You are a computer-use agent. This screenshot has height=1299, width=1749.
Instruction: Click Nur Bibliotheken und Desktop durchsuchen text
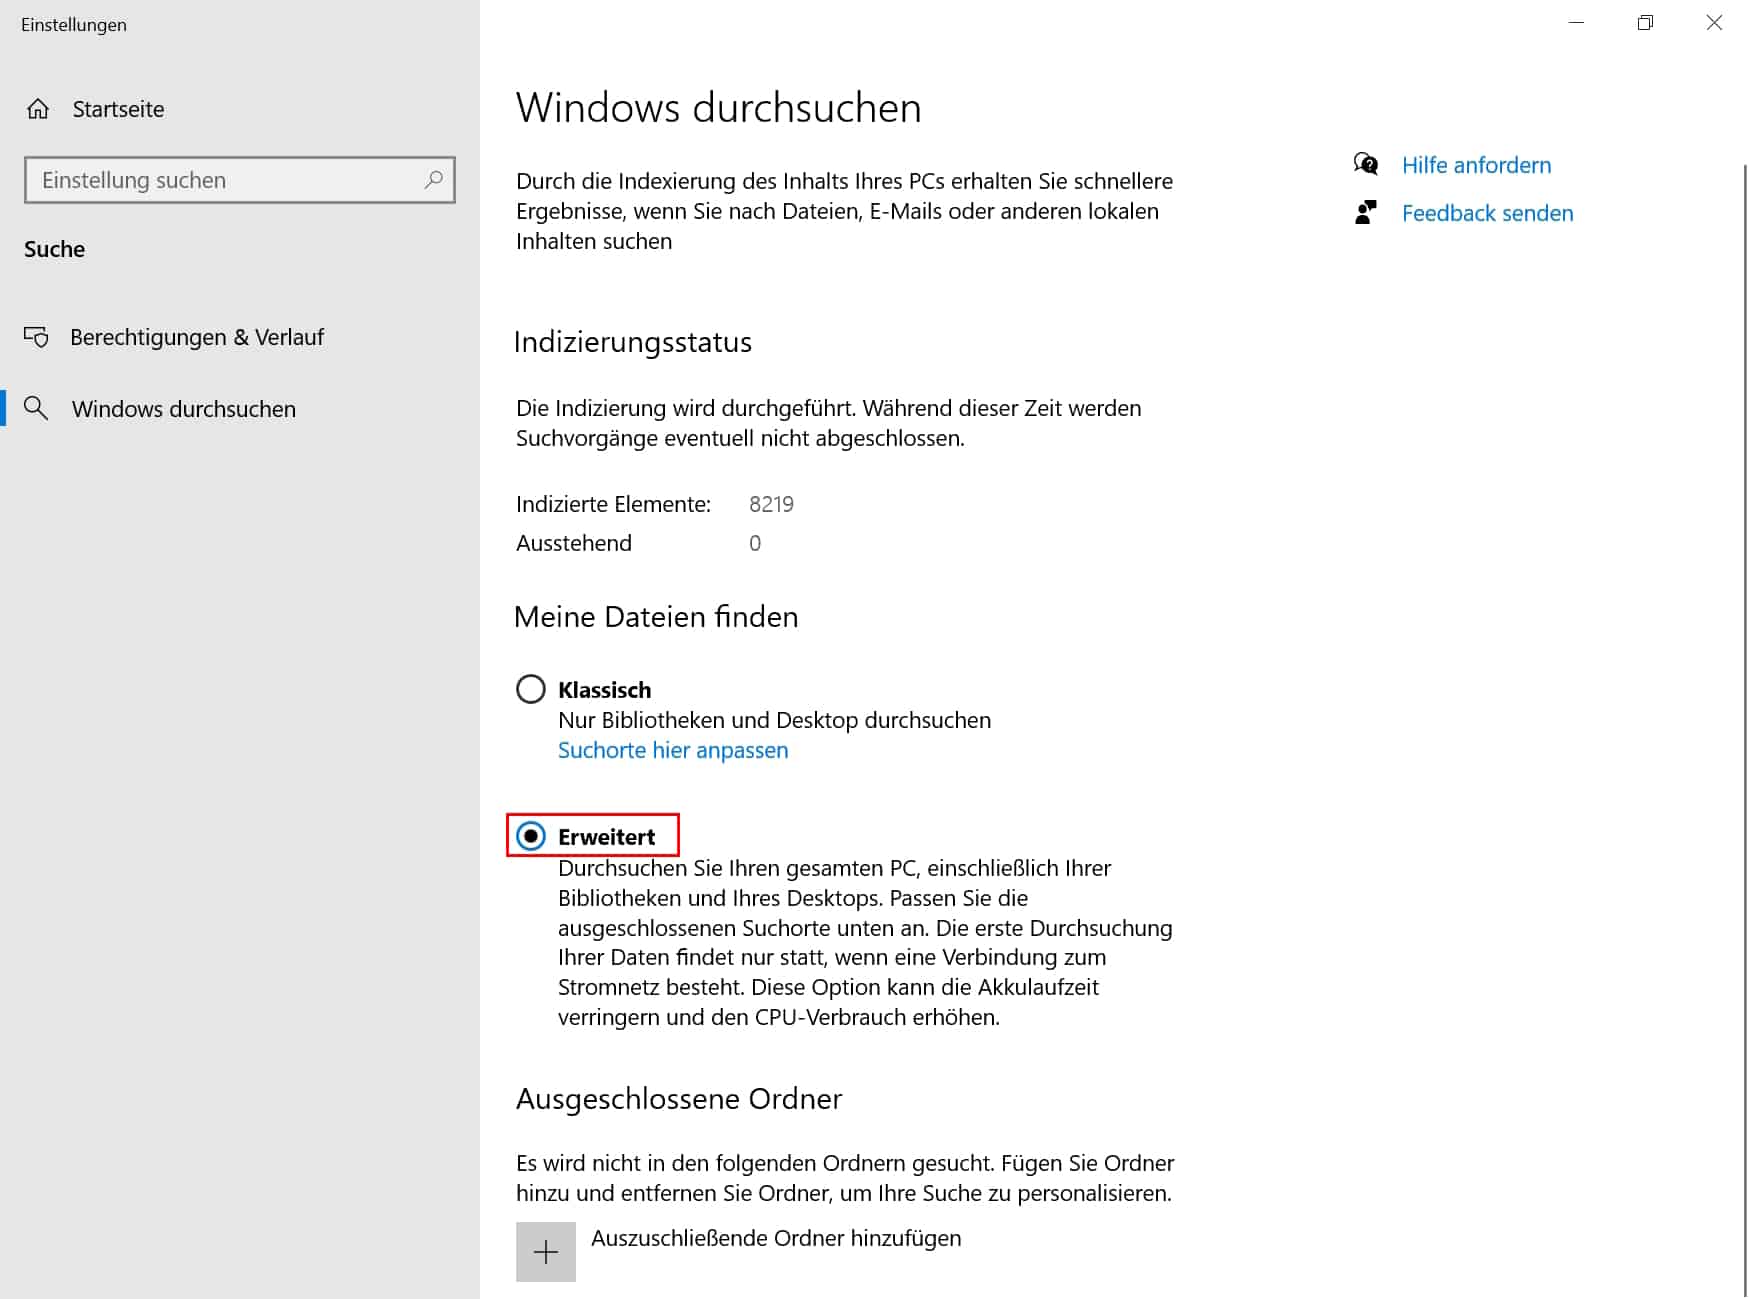(775, 720)
